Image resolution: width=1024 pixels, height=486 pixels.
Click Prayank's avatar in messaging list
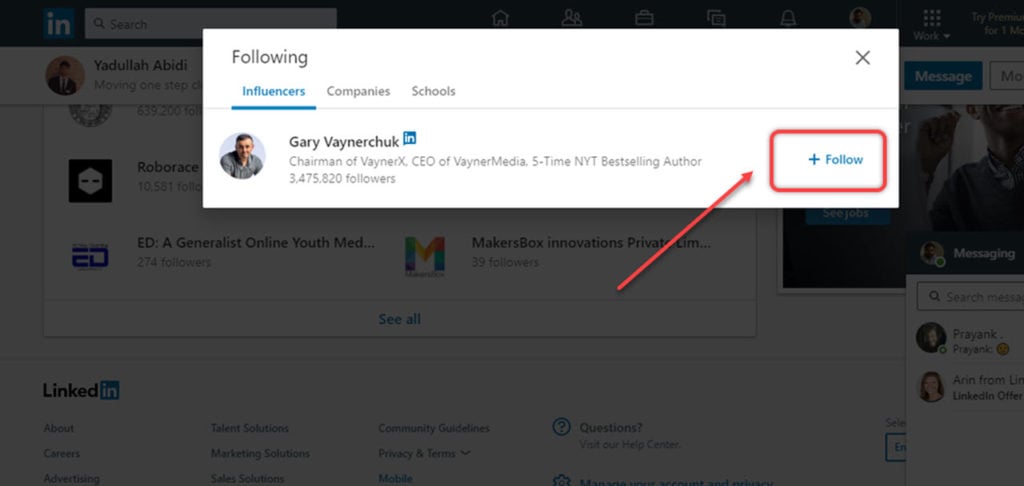[931, 338]
